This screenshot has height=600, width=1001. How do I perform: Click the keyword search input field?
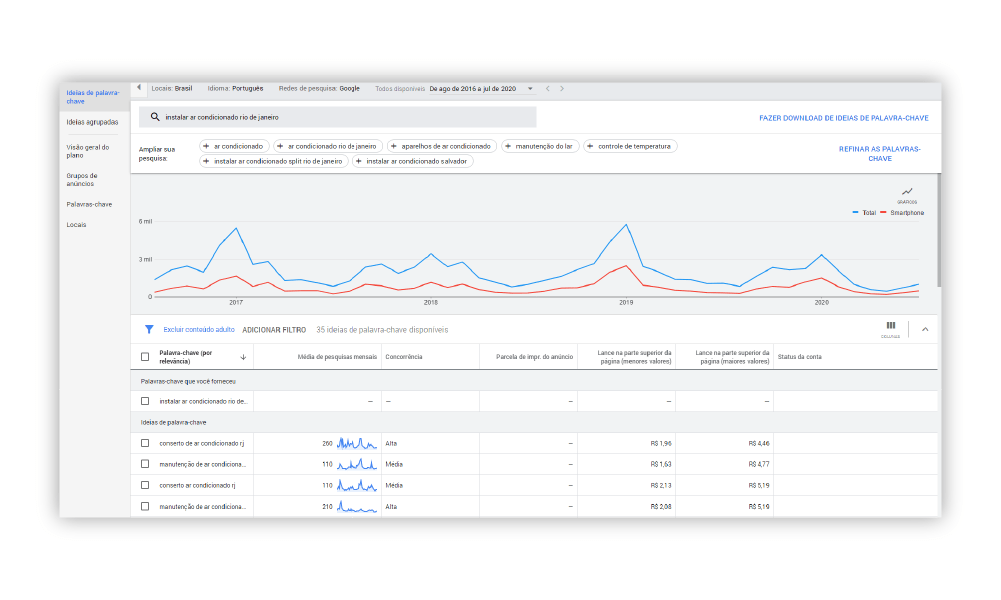tap(338, 117)
